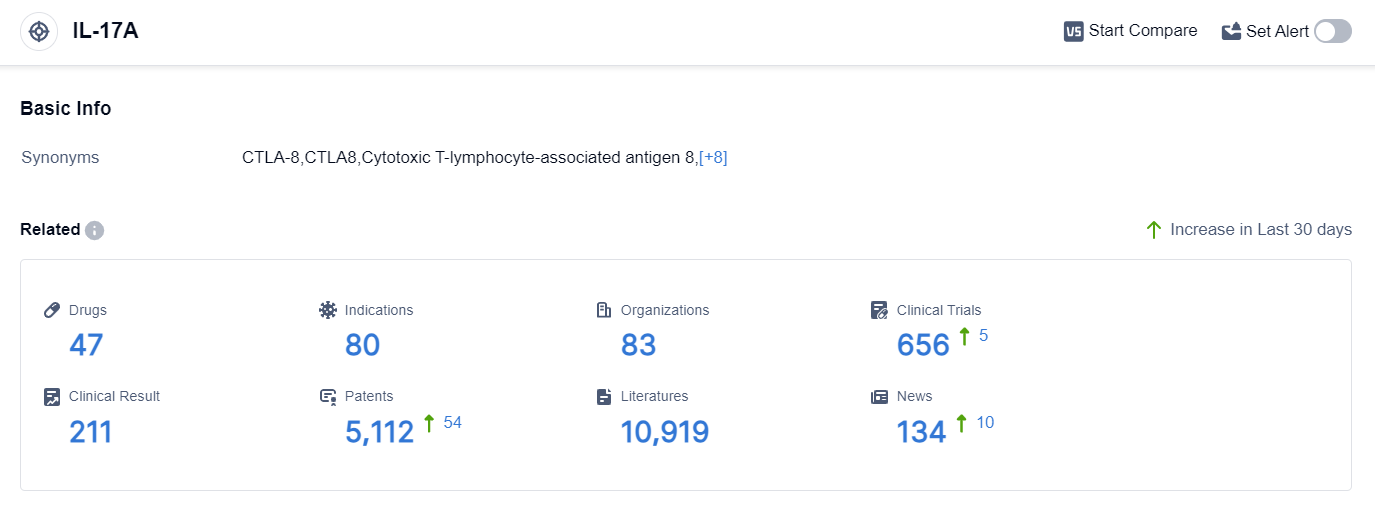Click the Indications virus icon
Screen dimensions: 1375x514
(x=328, y=310)
